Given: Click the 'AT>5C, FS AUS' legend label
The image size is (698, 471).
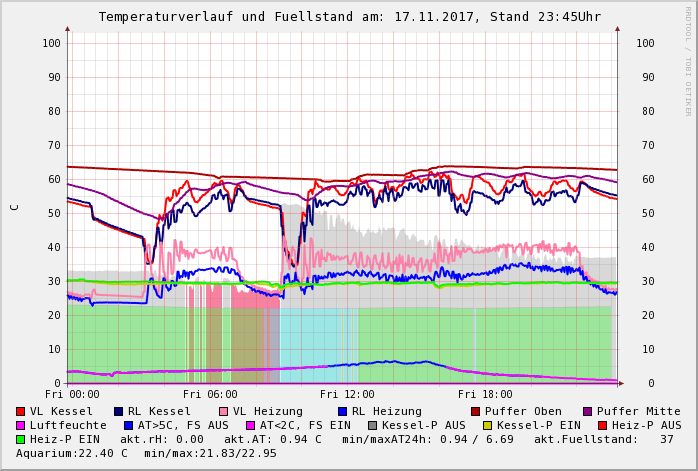Looking at the screenshot, I should 183,425.
